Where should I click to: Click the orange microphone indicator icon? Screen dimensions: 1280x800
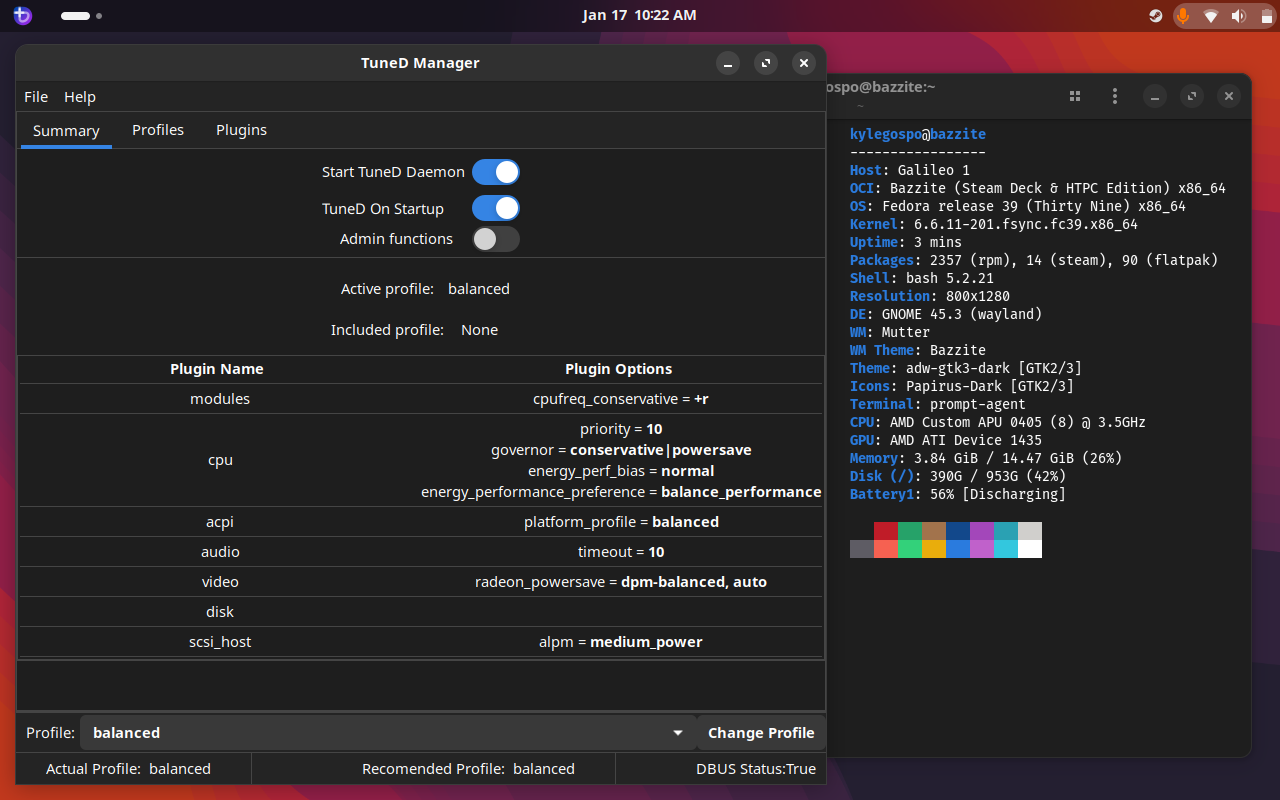[1183, 16]
